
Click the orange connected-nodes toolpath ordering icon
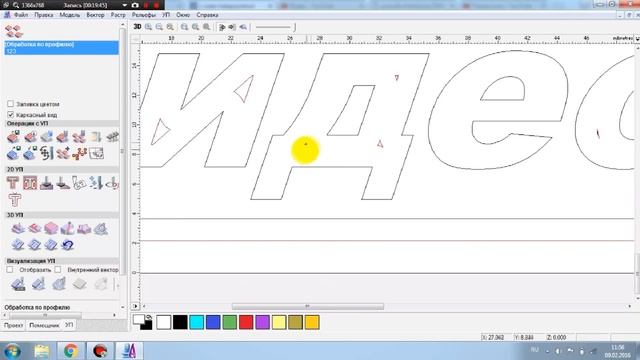(79, 153)
